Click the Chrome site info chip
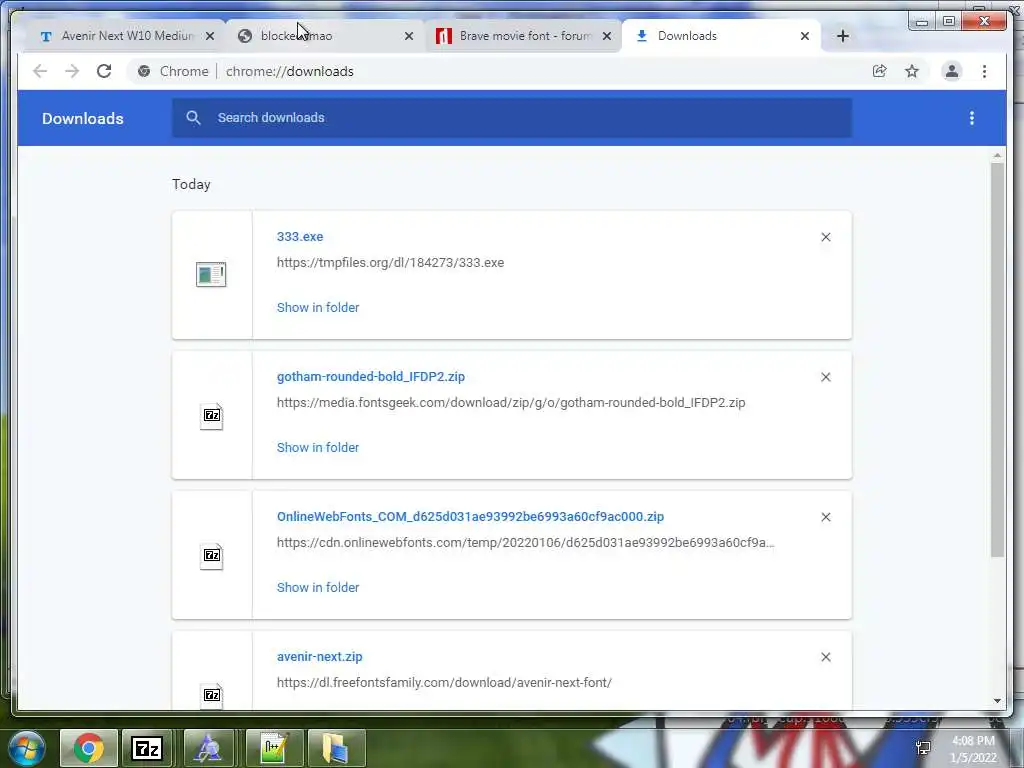Viewport: 1024px width, 768px height. coord(173,71)
